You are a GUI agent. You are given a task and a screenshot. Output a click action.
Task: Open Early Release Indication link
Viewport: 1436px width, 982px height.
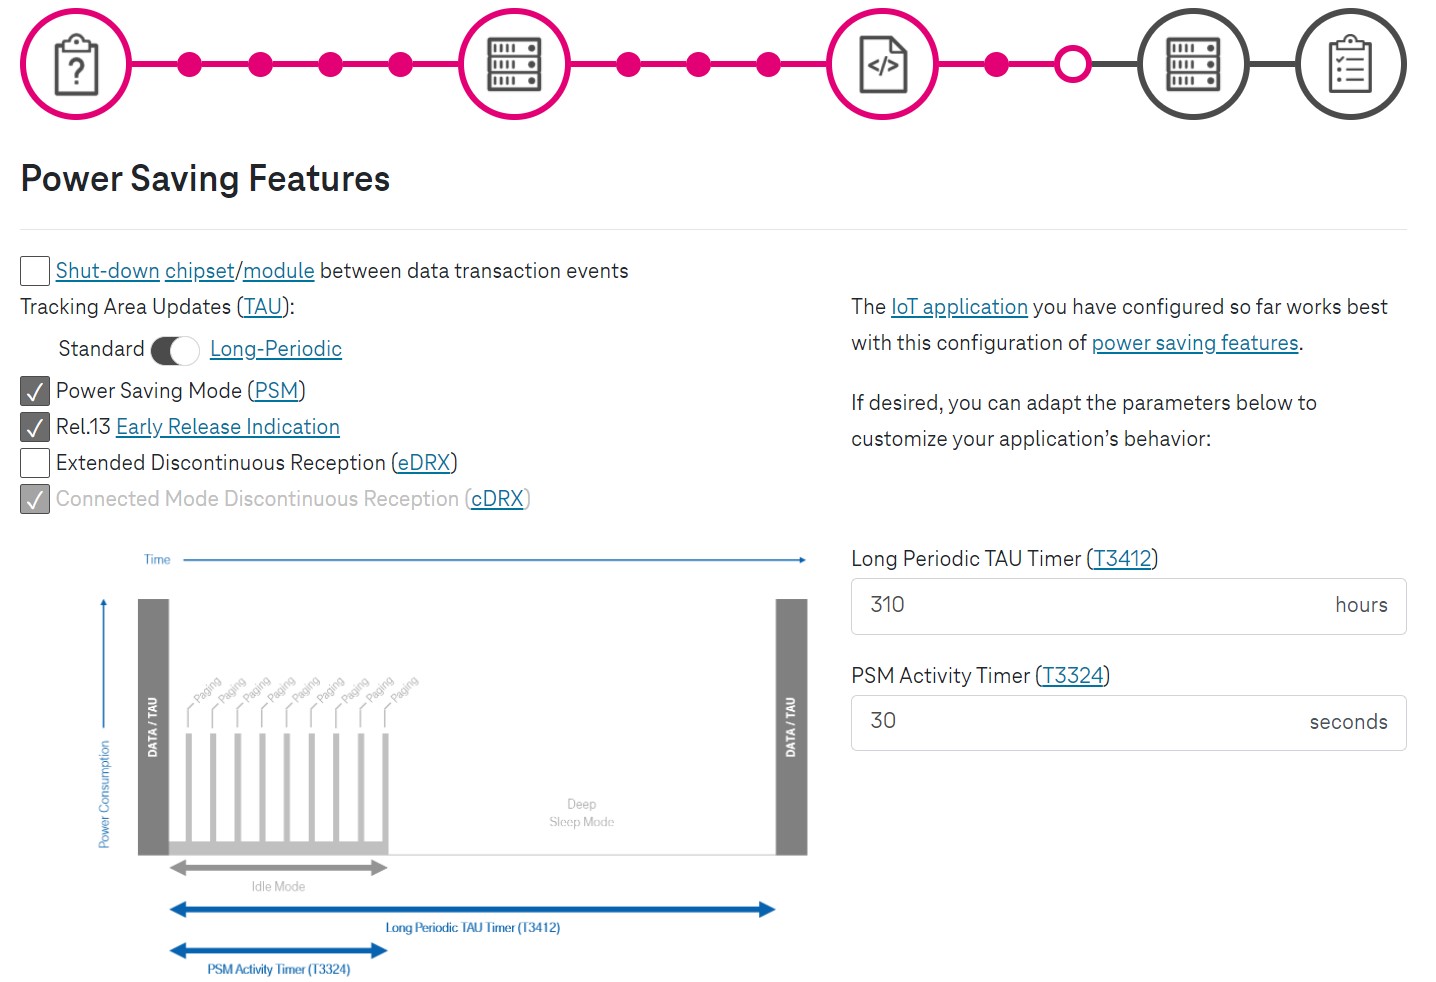228,427
